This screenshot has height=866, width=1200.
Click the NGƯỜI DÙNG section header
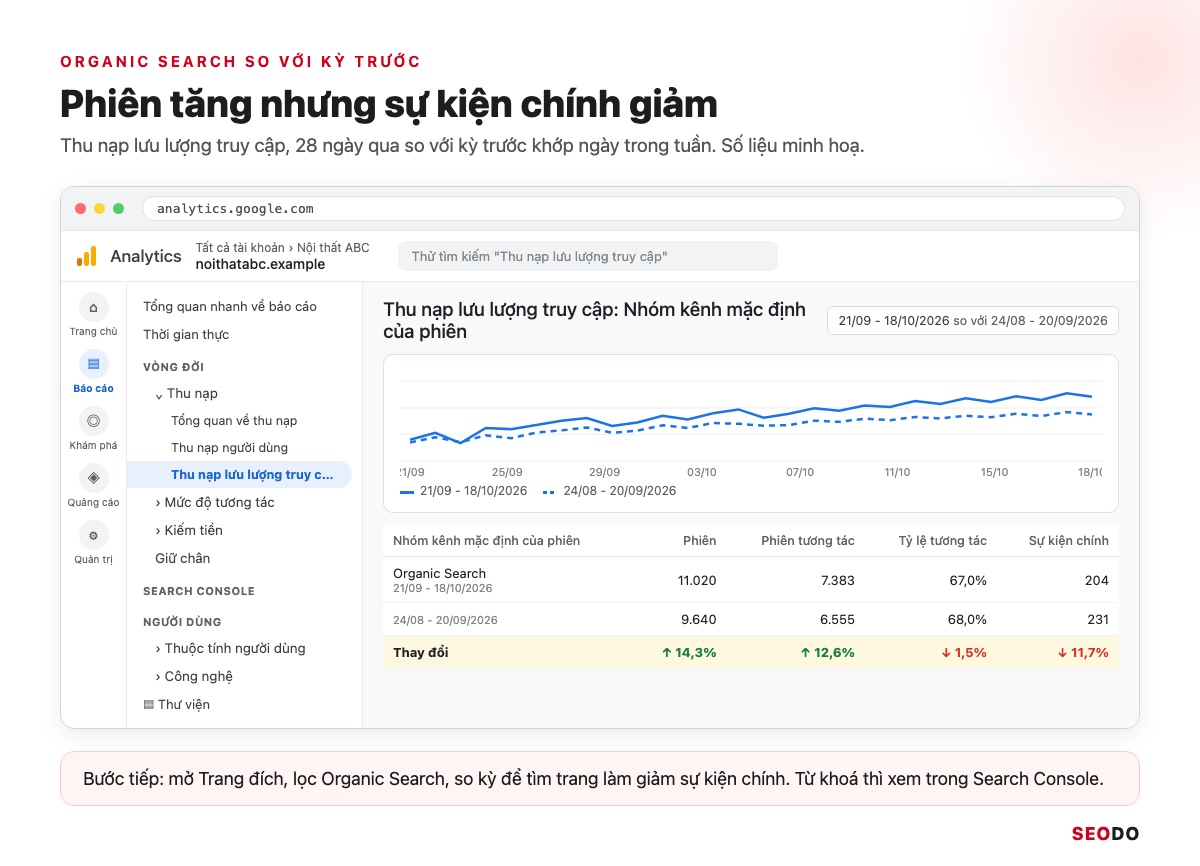click(182, 622)
